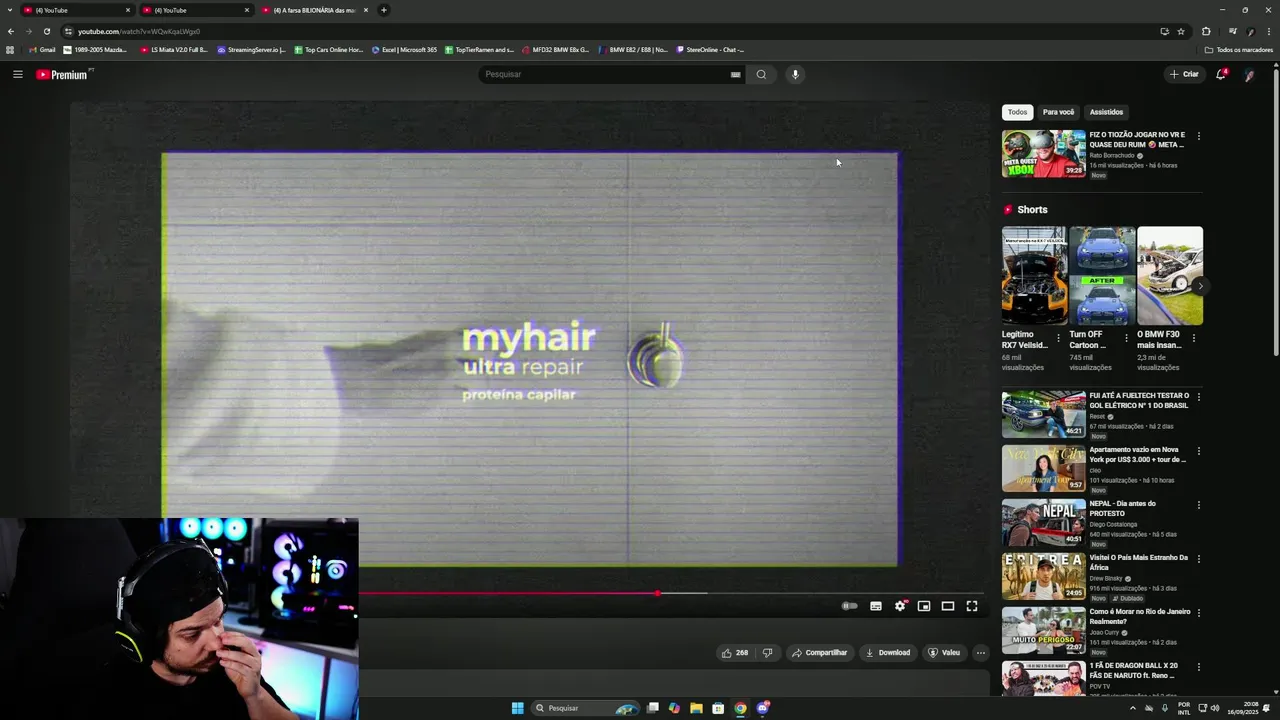The image size is (1280, 720).
Task: Open options for 'Apartamento vazio em Nova York' video
Action: tap(1198, 451)
